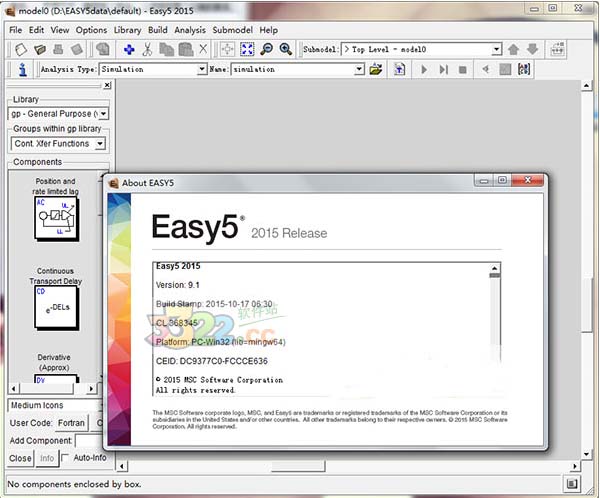Click the blue Info icon
The width and height of the screenshot is (600, 498).
coord(23,69)
